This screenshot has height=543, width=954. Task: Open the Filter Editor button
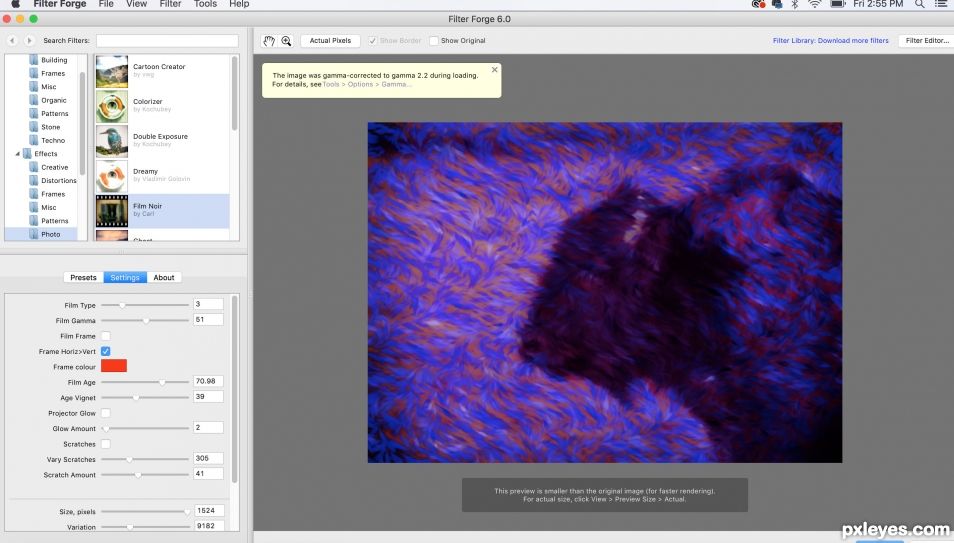tap(927, 41)
